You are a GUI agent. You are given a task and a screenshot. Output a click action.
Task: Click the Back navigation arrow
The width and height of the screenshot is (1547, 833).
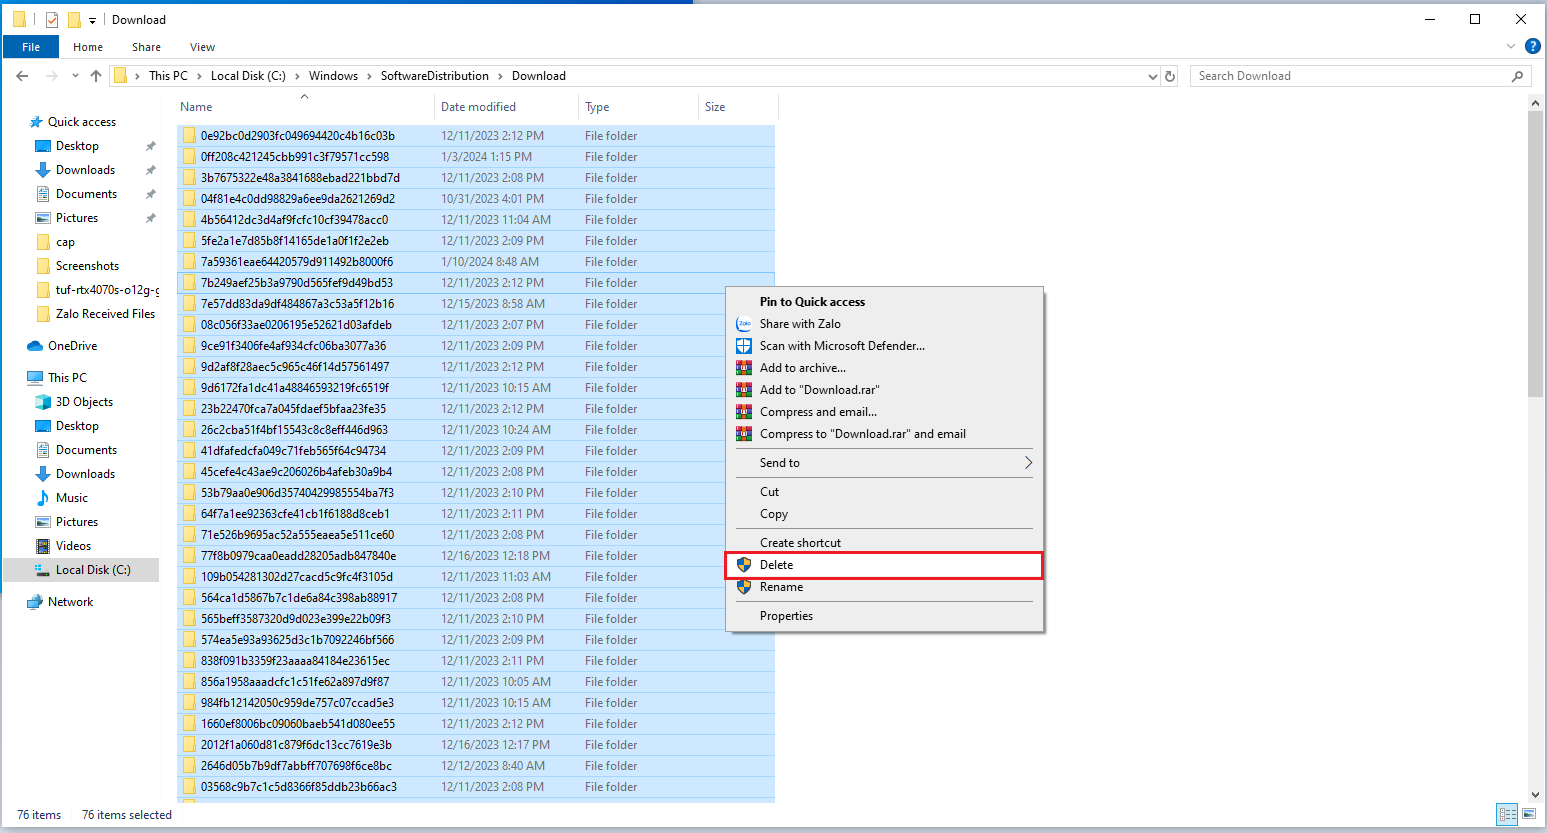point(22,76)
